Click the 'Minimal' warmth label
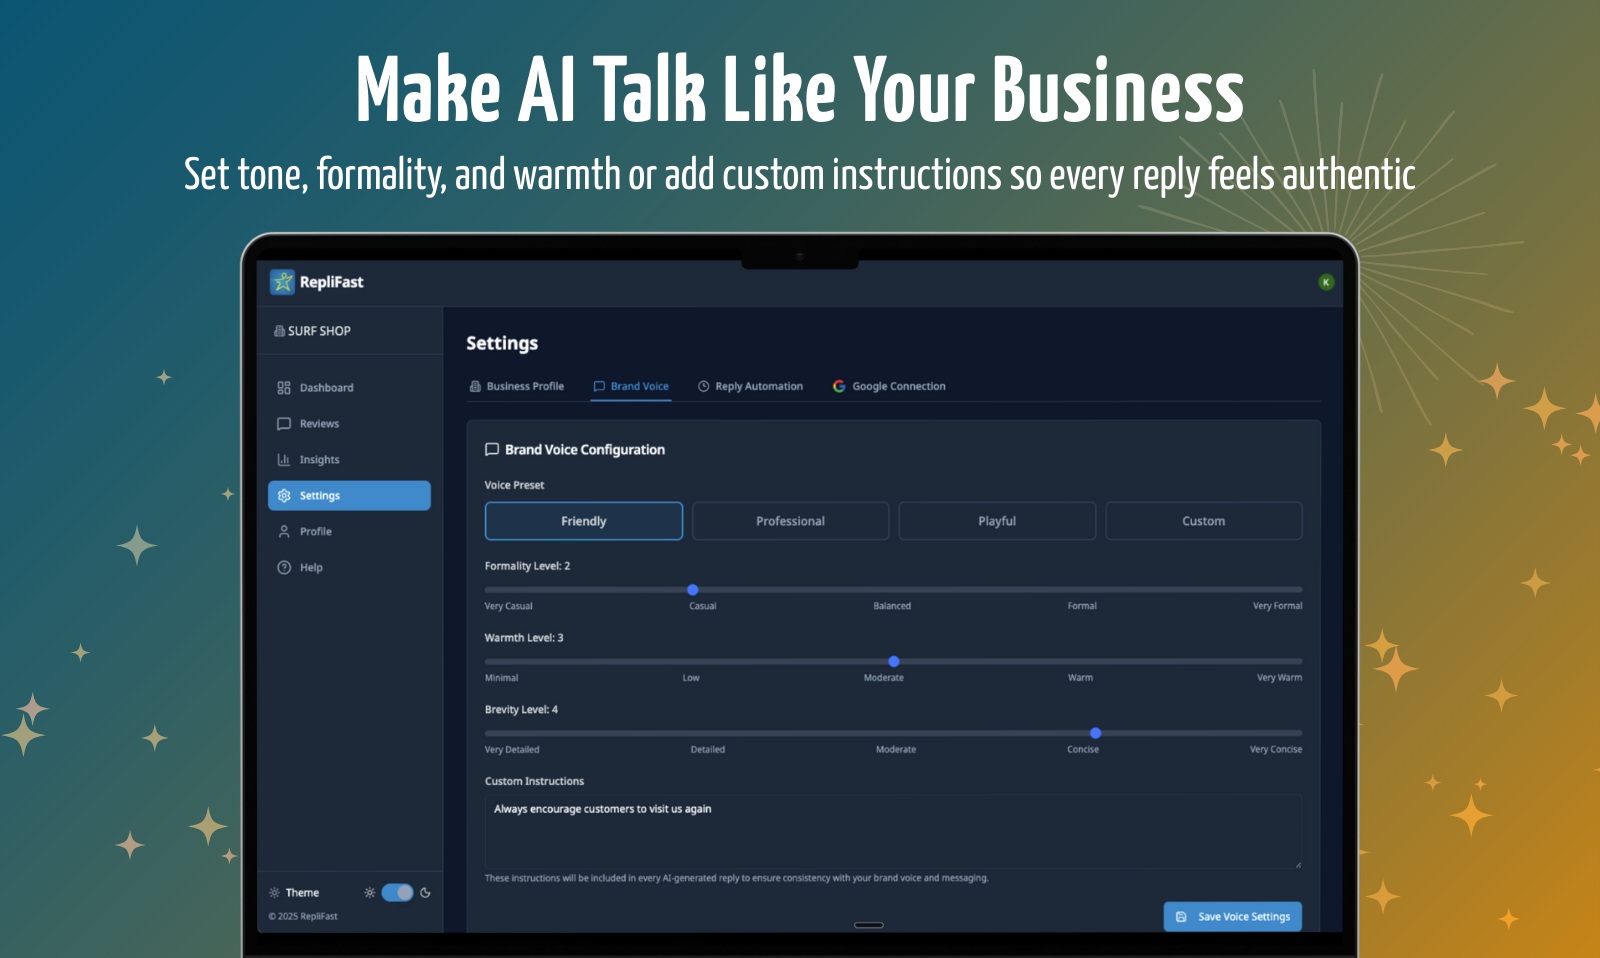The height and width of the screenshot is (958, 1600). coord(502,678)
